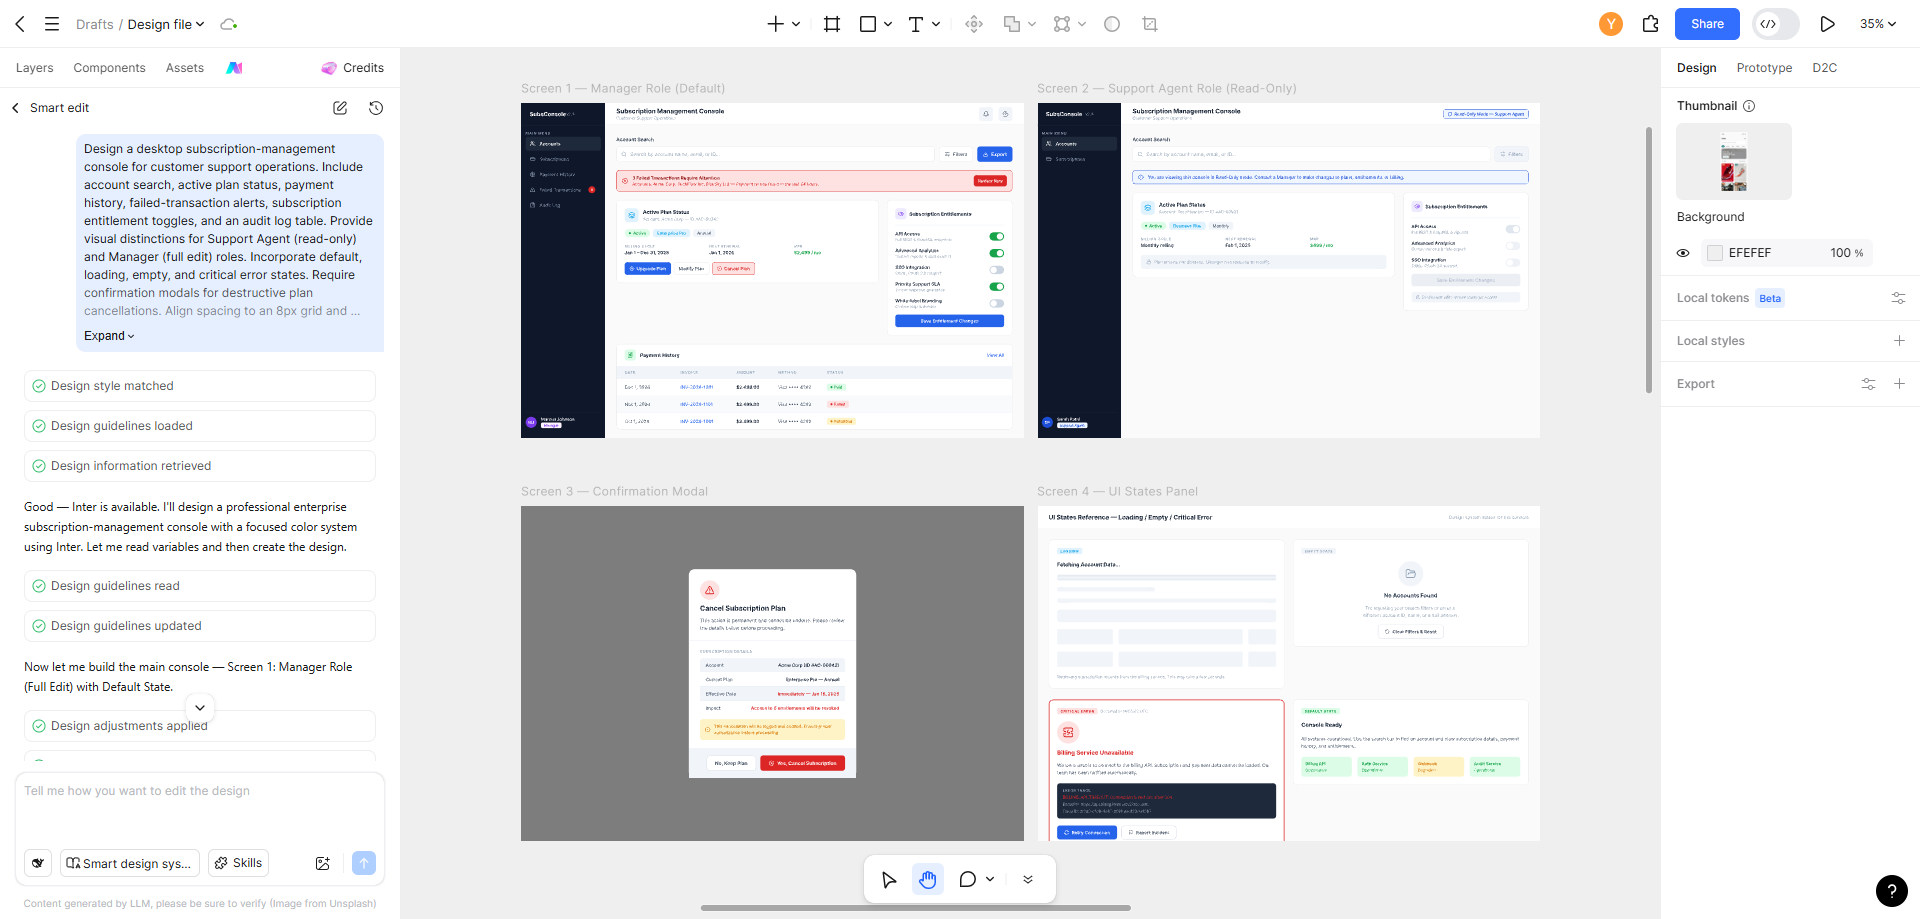Expand the rectangle shape tool dropdown

click(888, 24)
